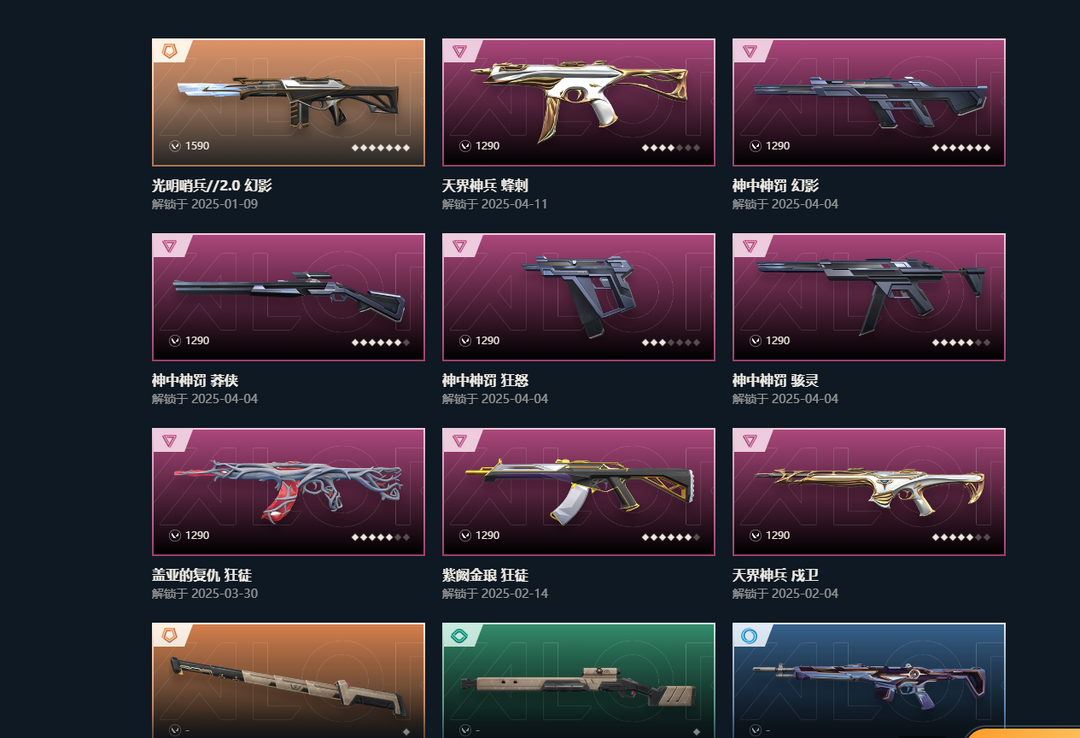The image size is (1080, 738).
Task: Click the 神中神罚 骇灵 skin name
Action: click(775, 380)
